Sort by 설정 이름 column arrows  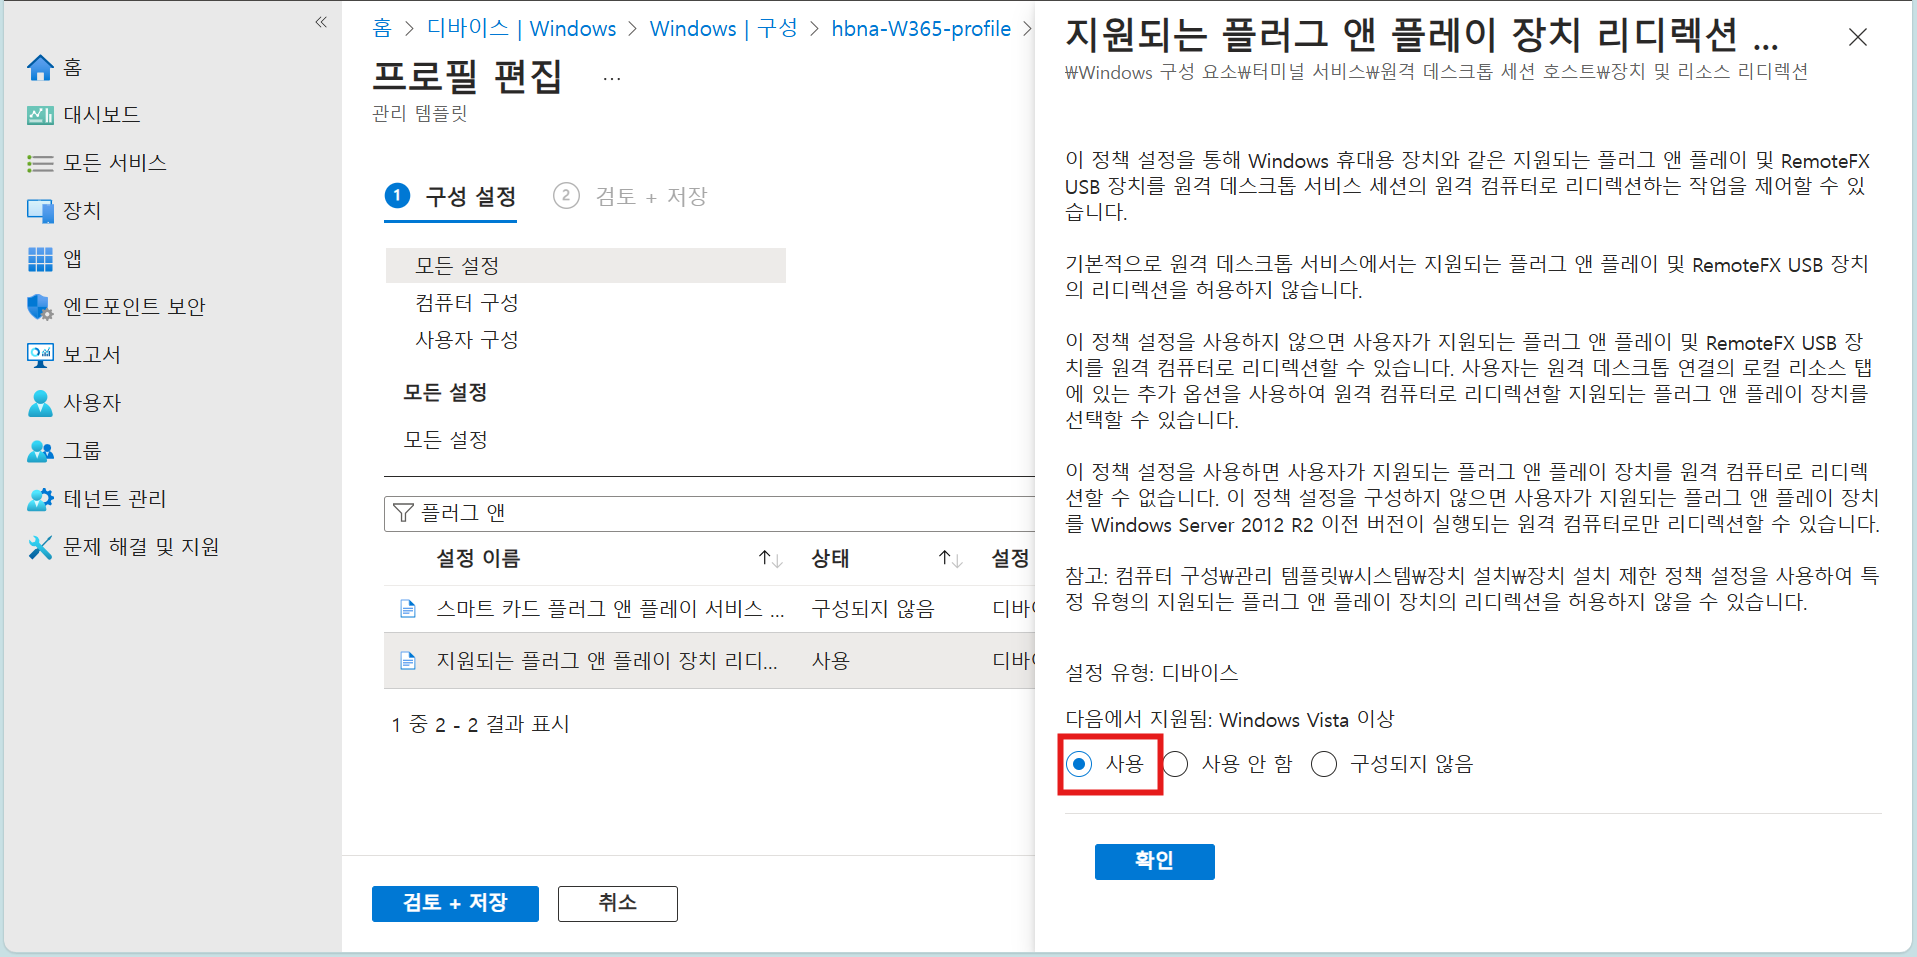[770, 558]
